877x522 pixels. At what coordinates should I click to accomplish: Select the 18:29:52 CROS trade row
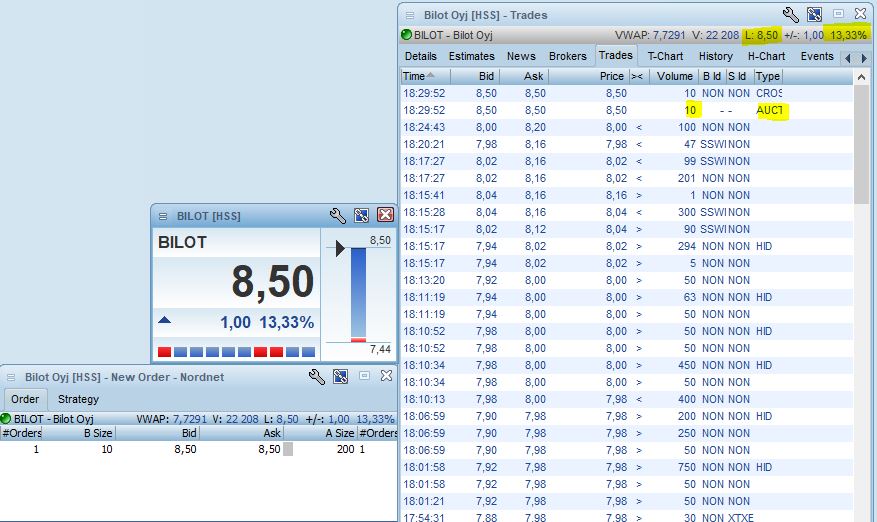[x=626, y=93]
